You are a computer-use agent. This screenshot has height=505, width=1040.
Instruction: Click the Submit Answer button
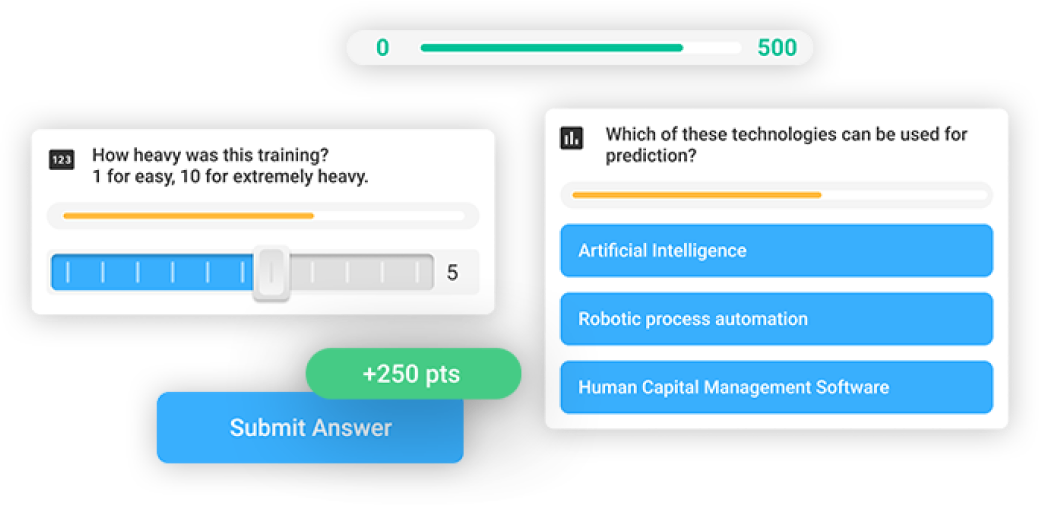tap(310, 427)
